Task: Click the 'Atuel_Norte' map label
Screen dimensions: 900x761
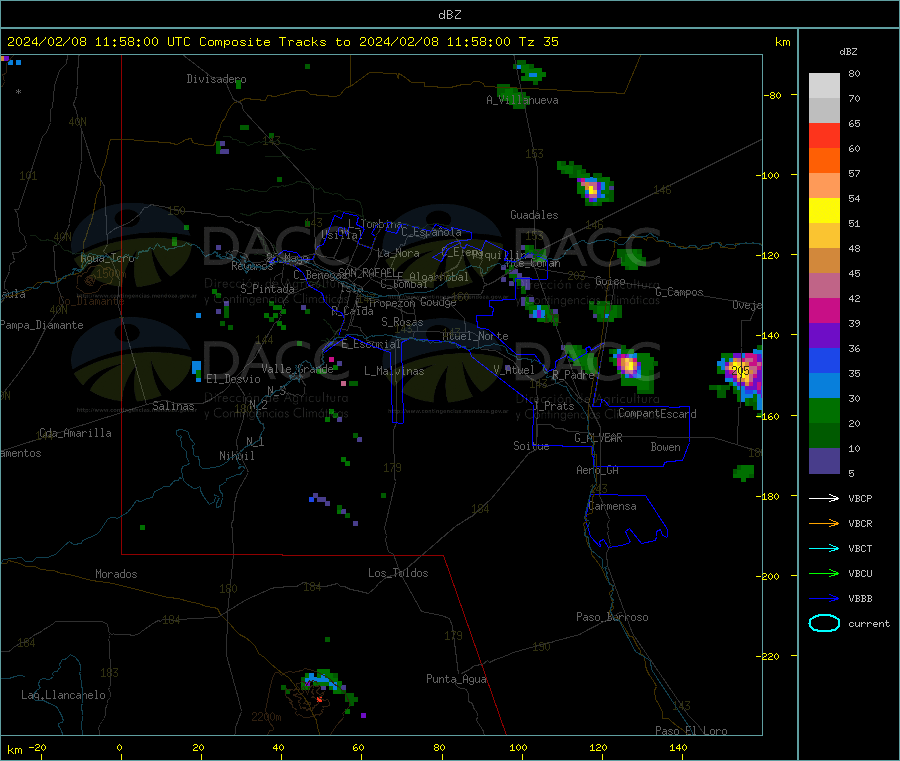Action: click(x=475, y=336)
